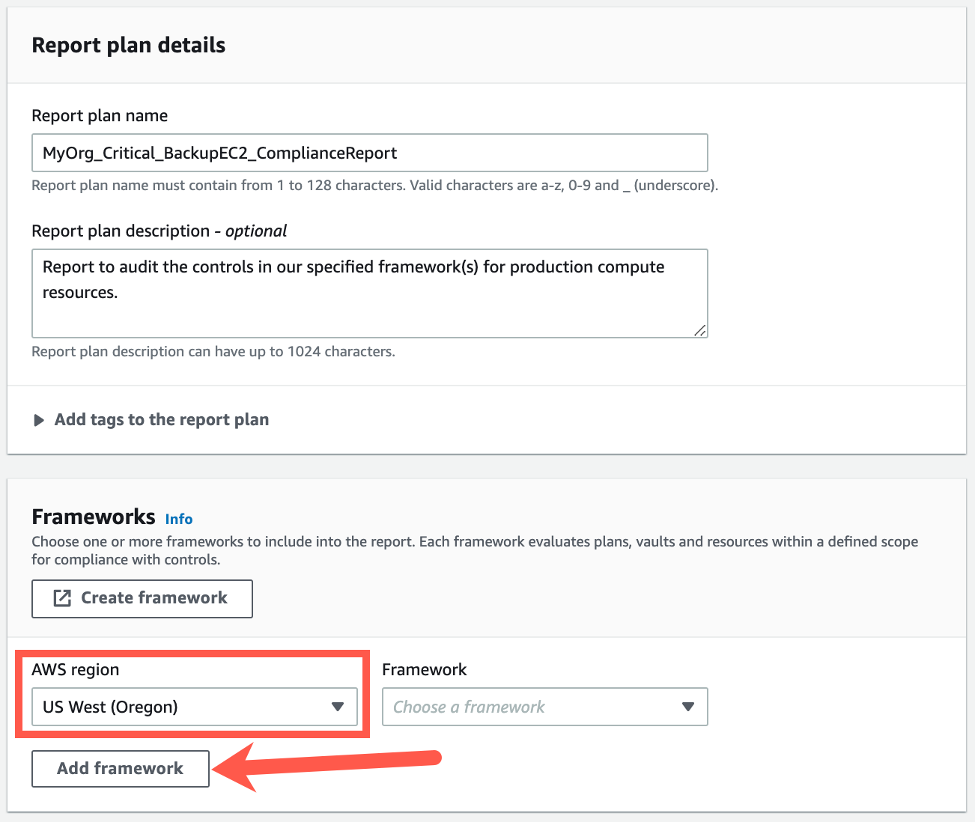The height and width of the screenshot is (822, 977).
Task: Click the report plan description text area
Action: pyautogui.click(x=370, y=290)
